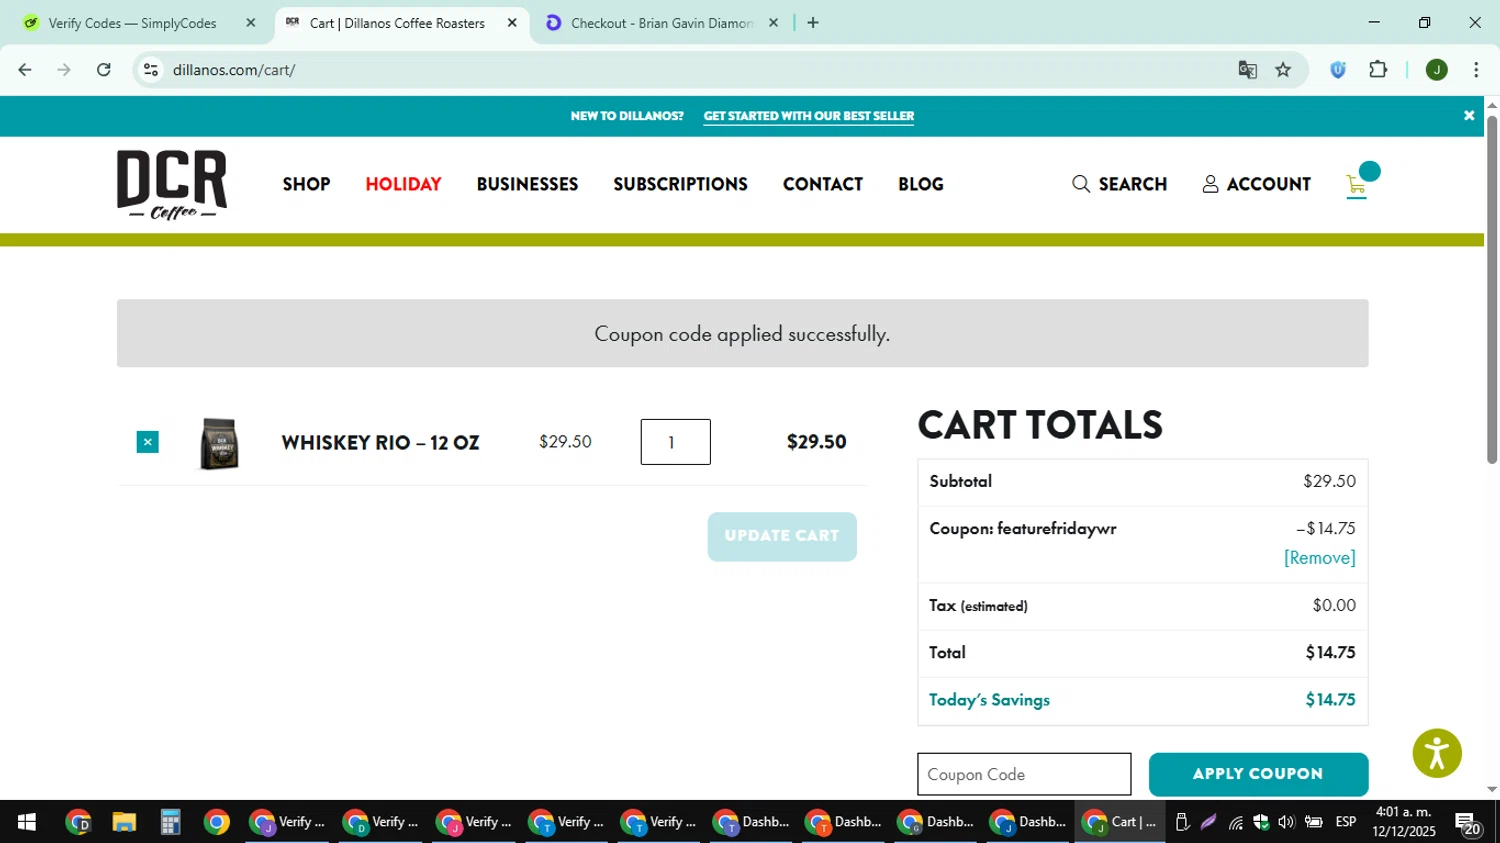Click the APPLY COUPON button
Viewport: 1500px width, 843px height.
pos(1258,774)
